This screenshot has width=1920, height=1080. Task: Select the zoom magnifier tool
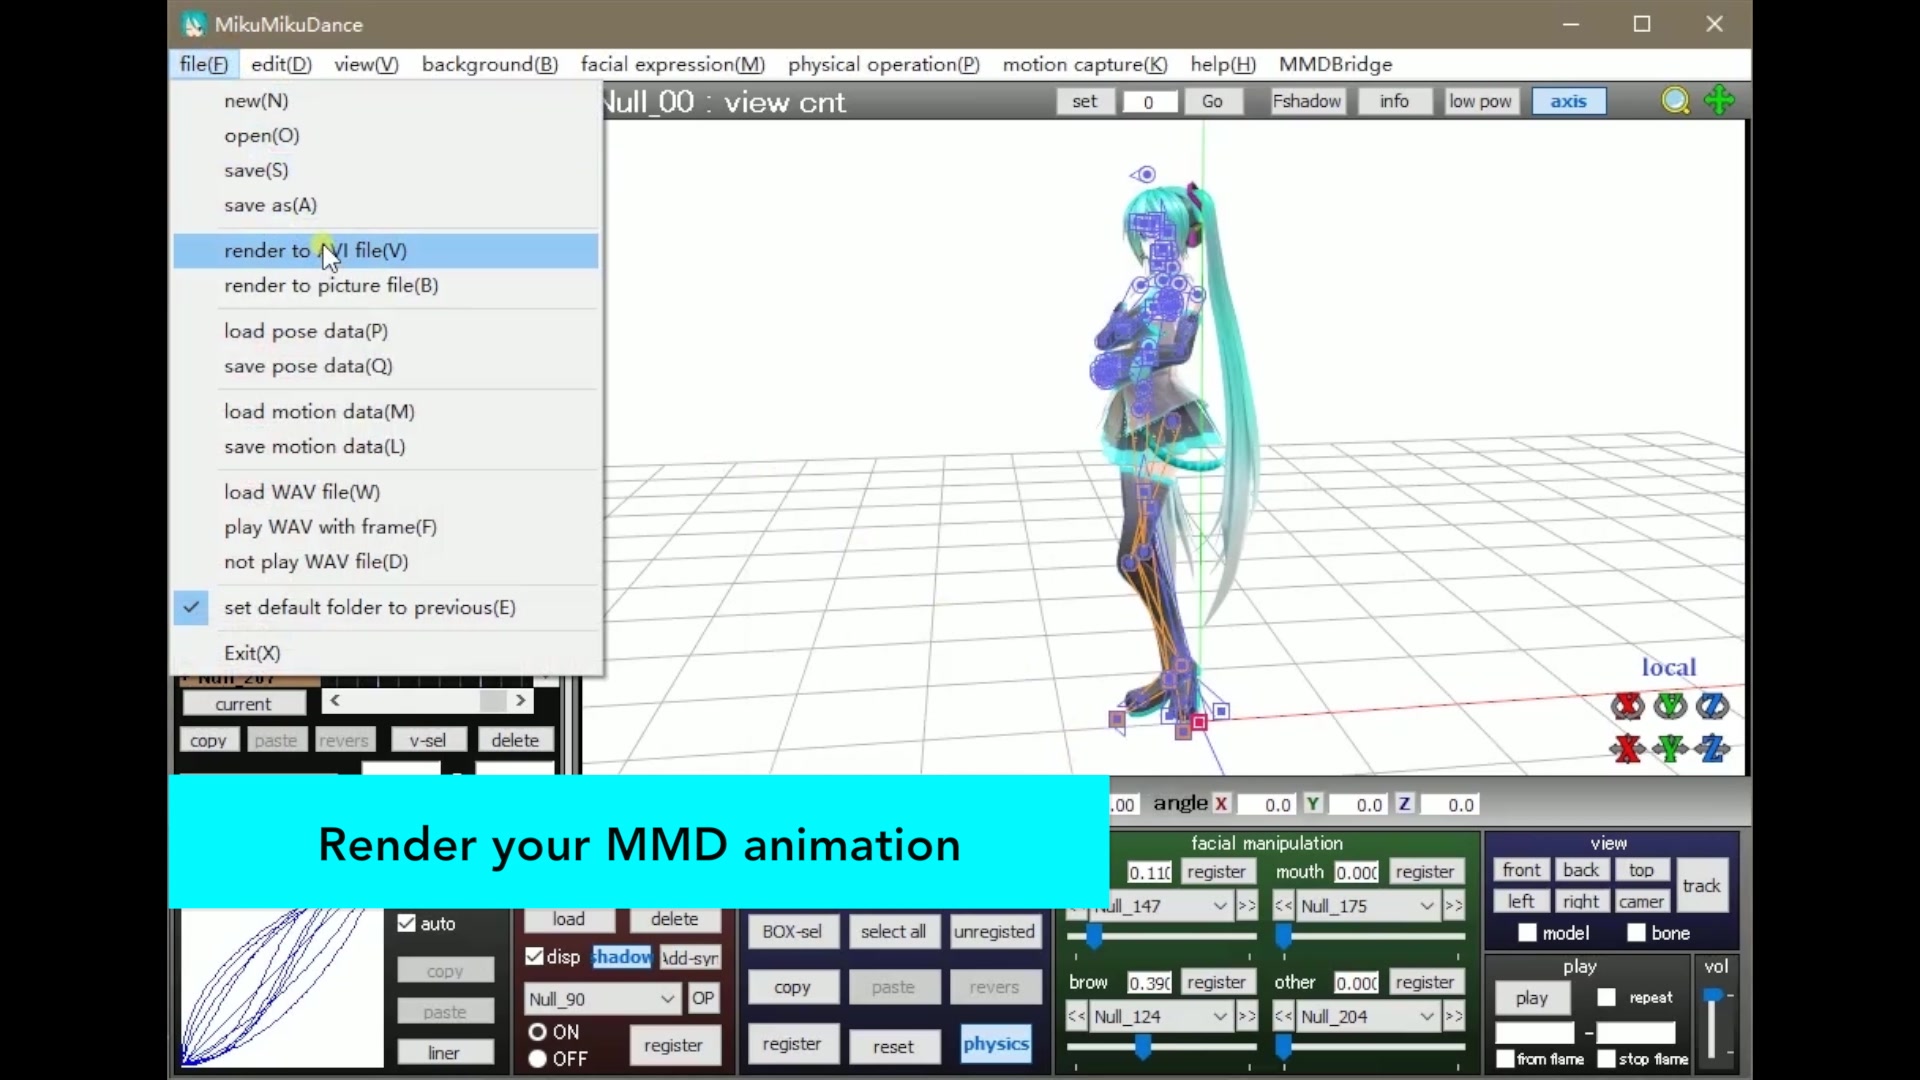tap(1674, 100)
